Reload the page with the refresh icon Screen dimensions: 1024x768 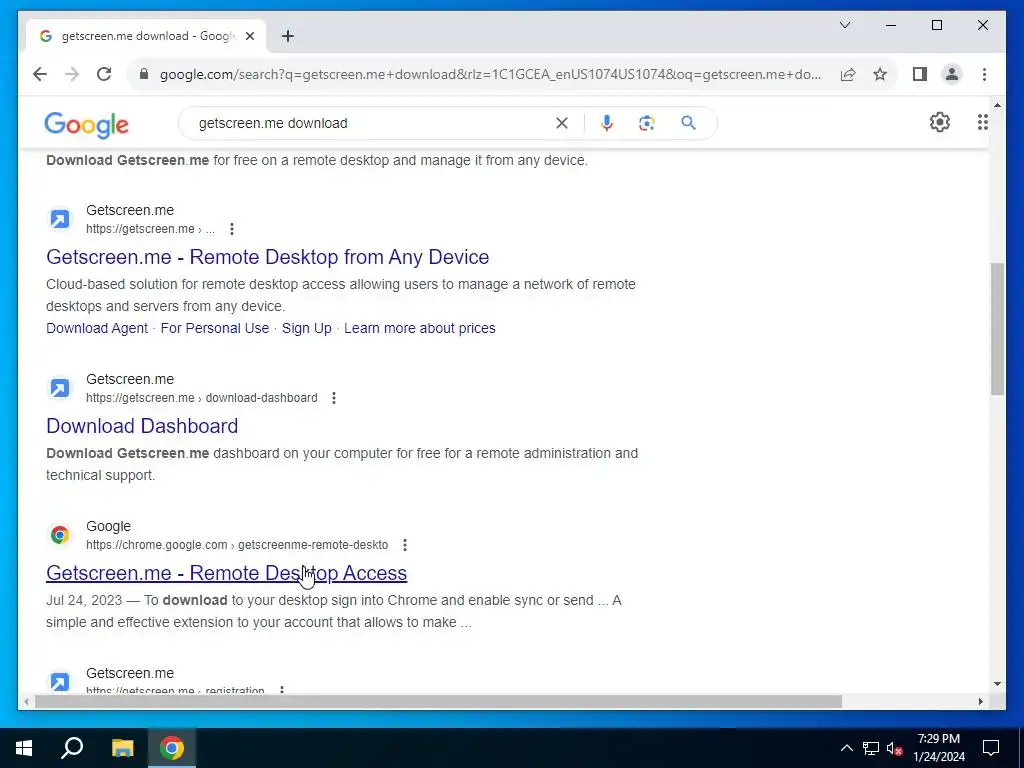coord(104,74)
